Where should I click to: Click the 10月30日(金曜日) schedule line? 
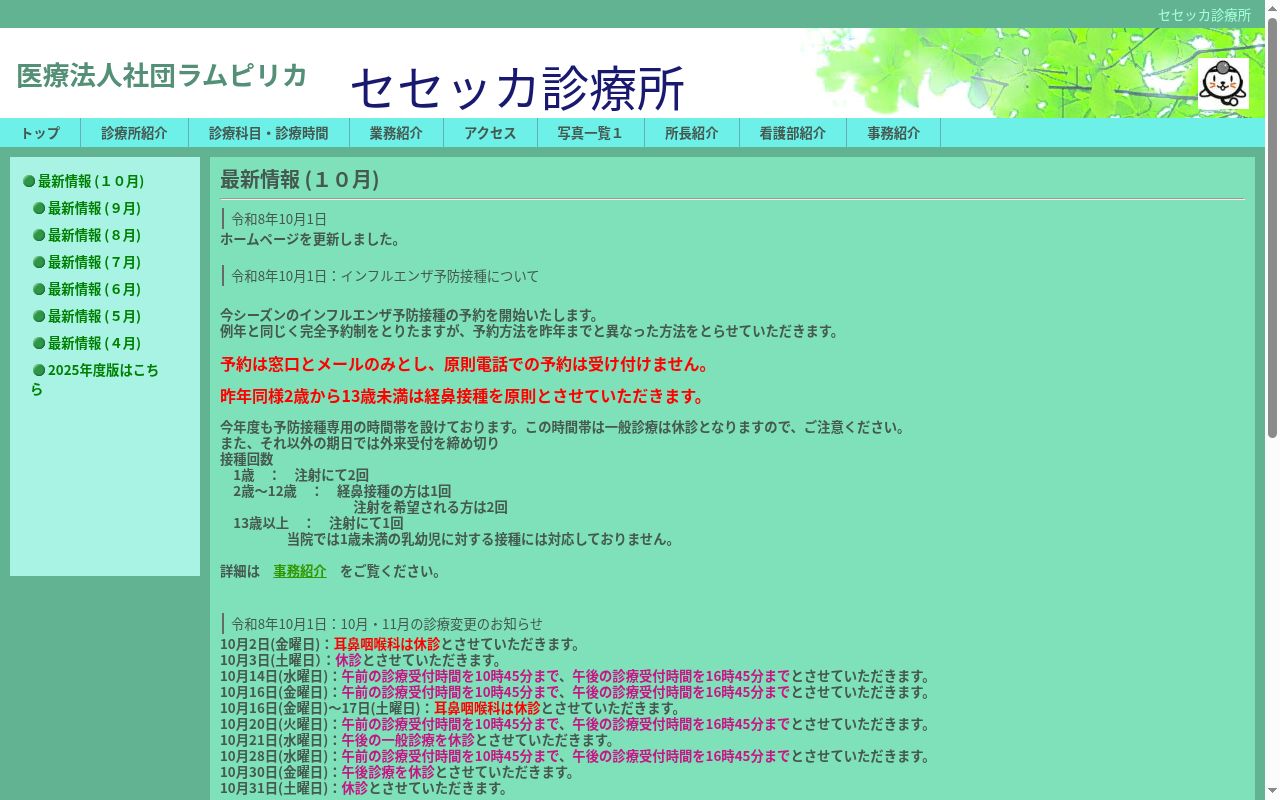(x=397, y=773)
